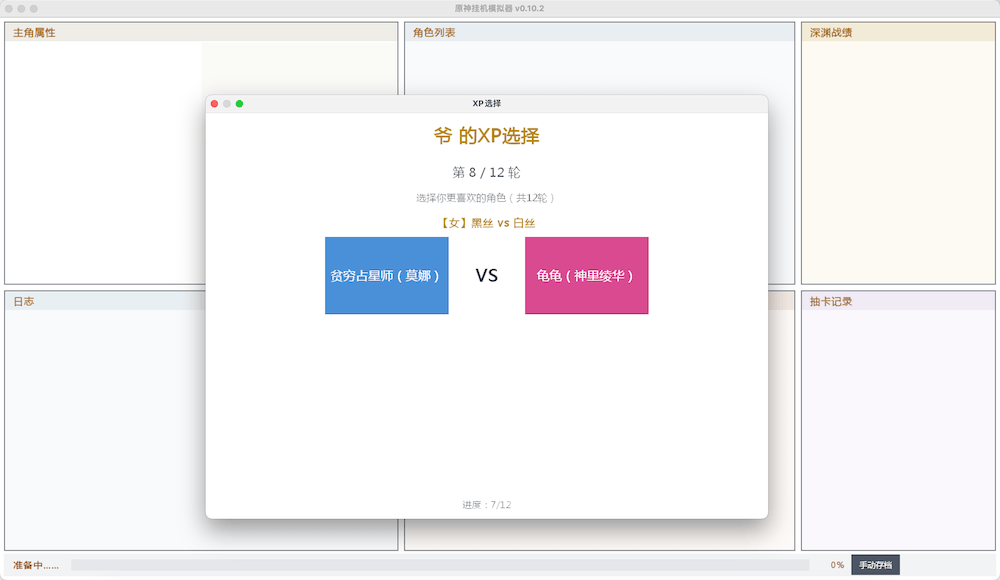The height and width of the screenshot is (580, 1000).
Task: Pick the pink 龟龟（神里绫华）card
Action: point(587,276)
